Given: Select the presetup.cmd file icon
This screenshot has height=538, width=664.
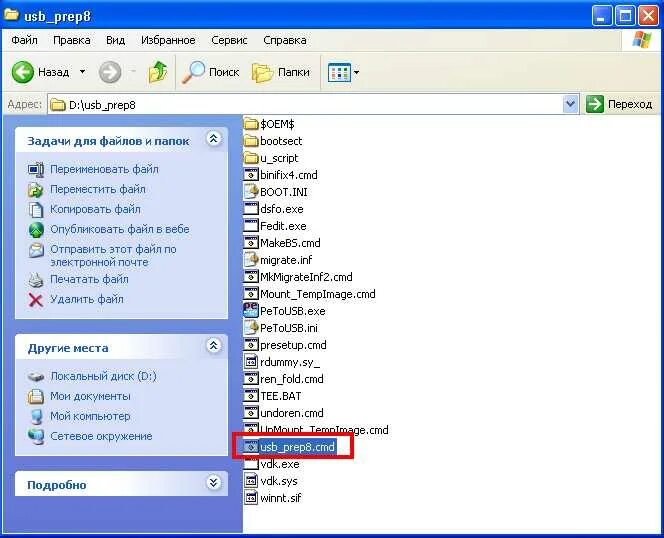Looking at the screenshot, I should point(251,345).
